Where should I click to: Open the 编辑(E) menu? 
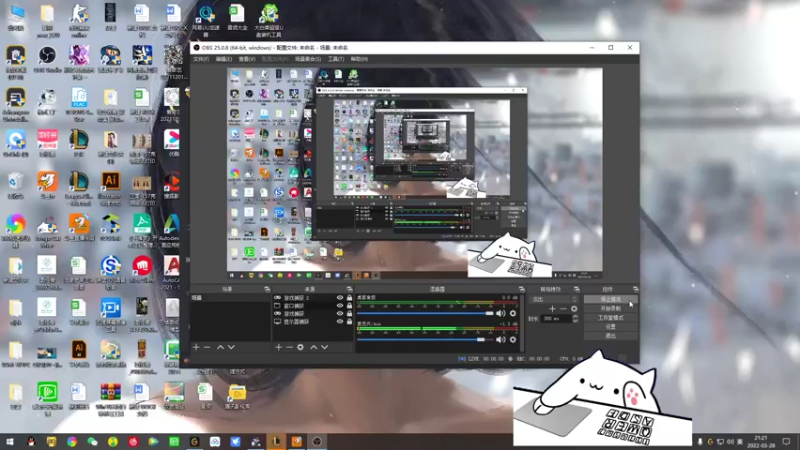(x=223, y=59)
